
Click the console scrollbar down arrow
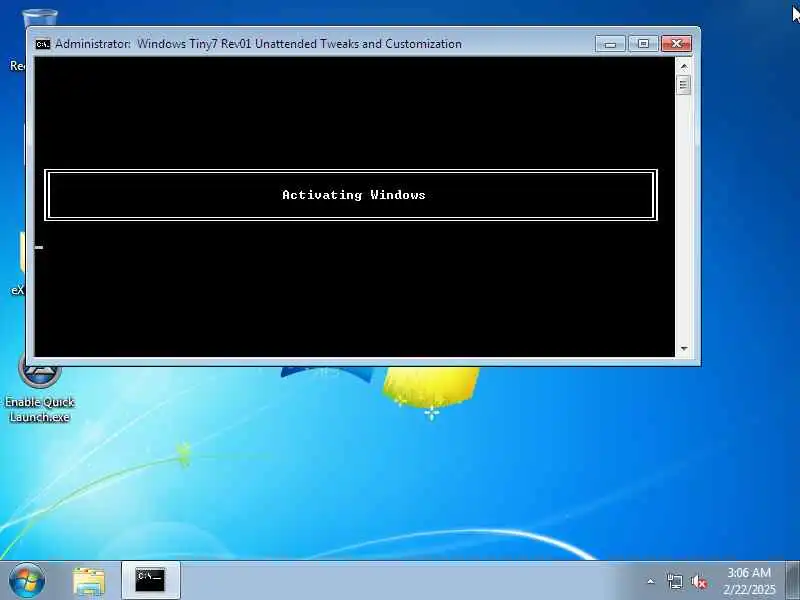tap(684, 348)
